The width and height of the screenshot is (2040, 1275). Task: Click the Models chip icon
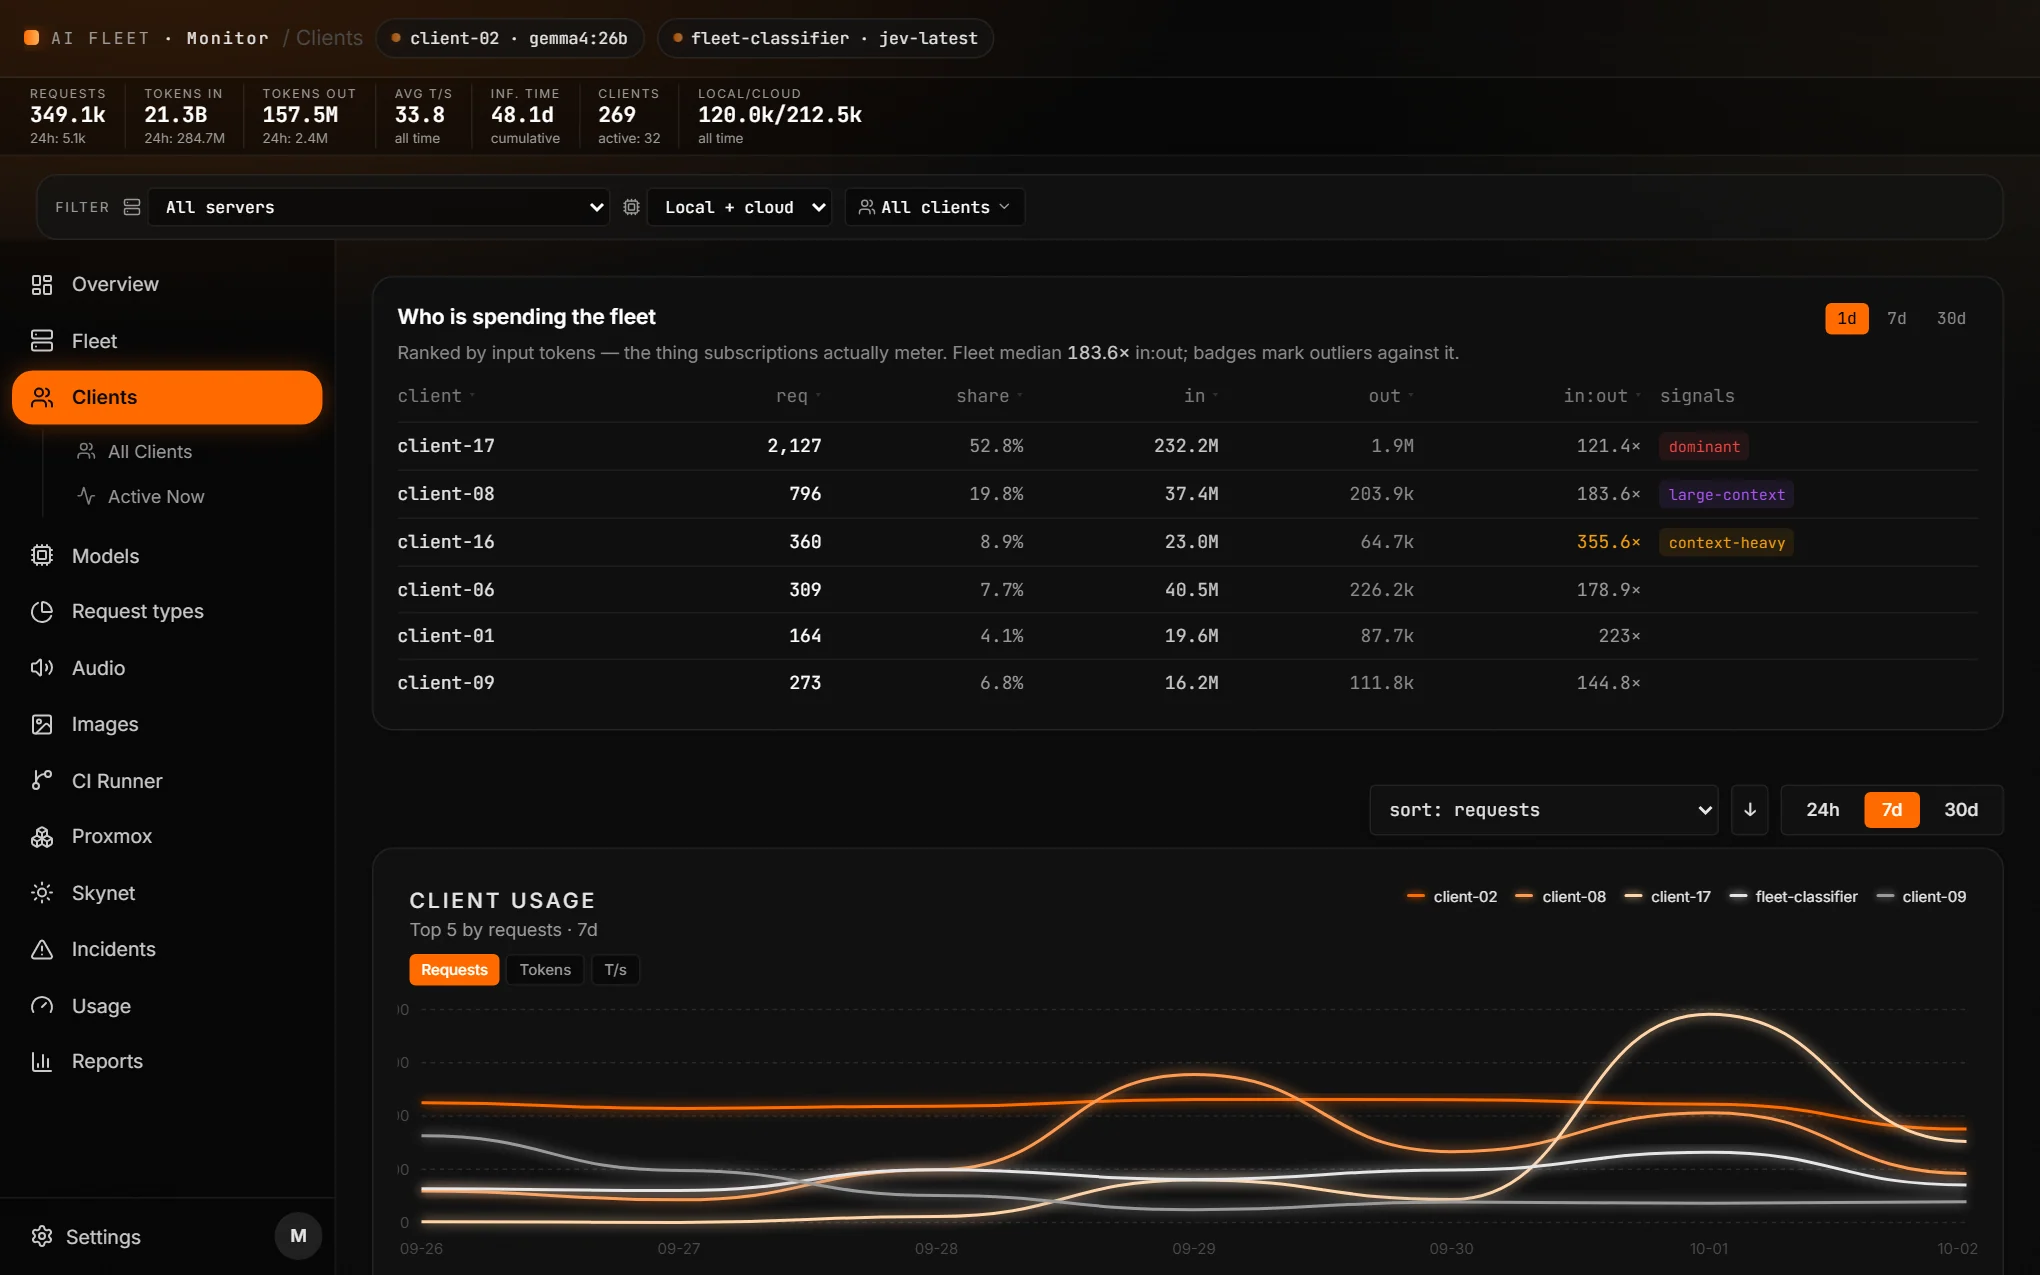coord(42,556)
